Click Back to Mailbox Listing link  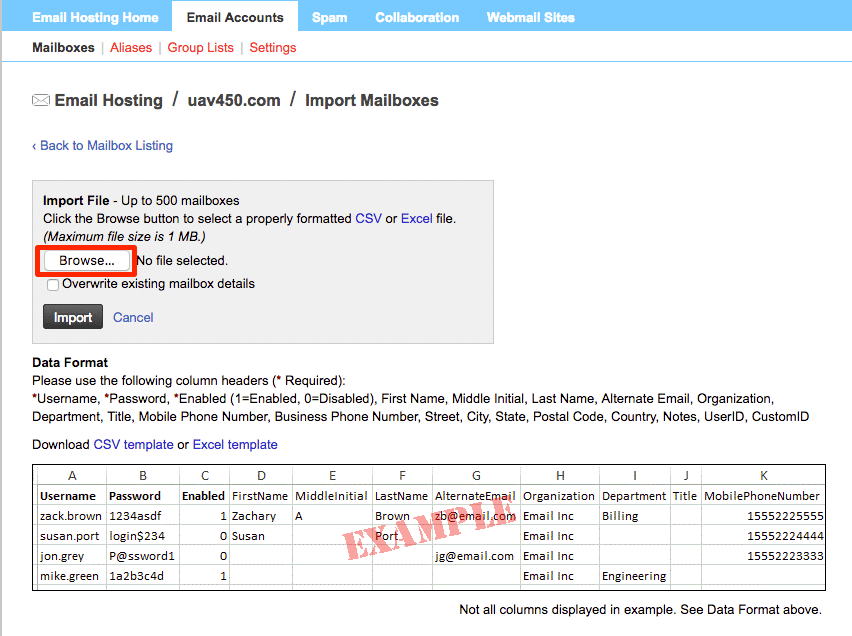point(102,145)
